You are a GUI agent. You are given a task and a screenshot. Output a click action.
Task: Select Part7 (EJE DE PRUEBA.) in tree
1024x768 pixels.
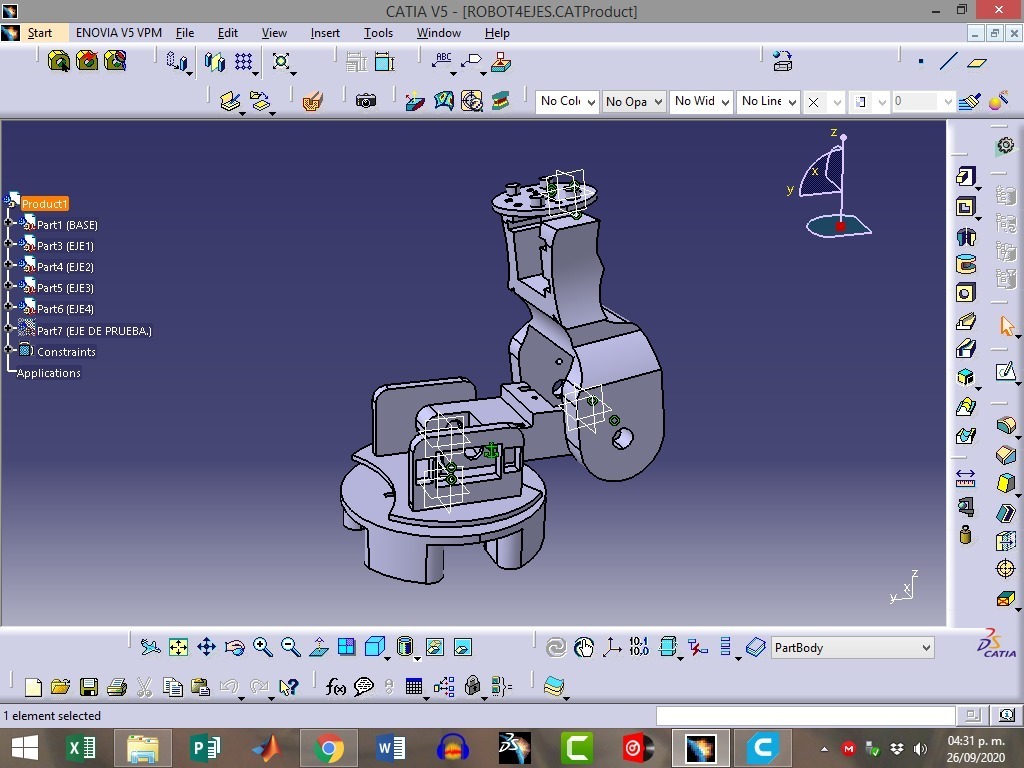tap(93, 331)
